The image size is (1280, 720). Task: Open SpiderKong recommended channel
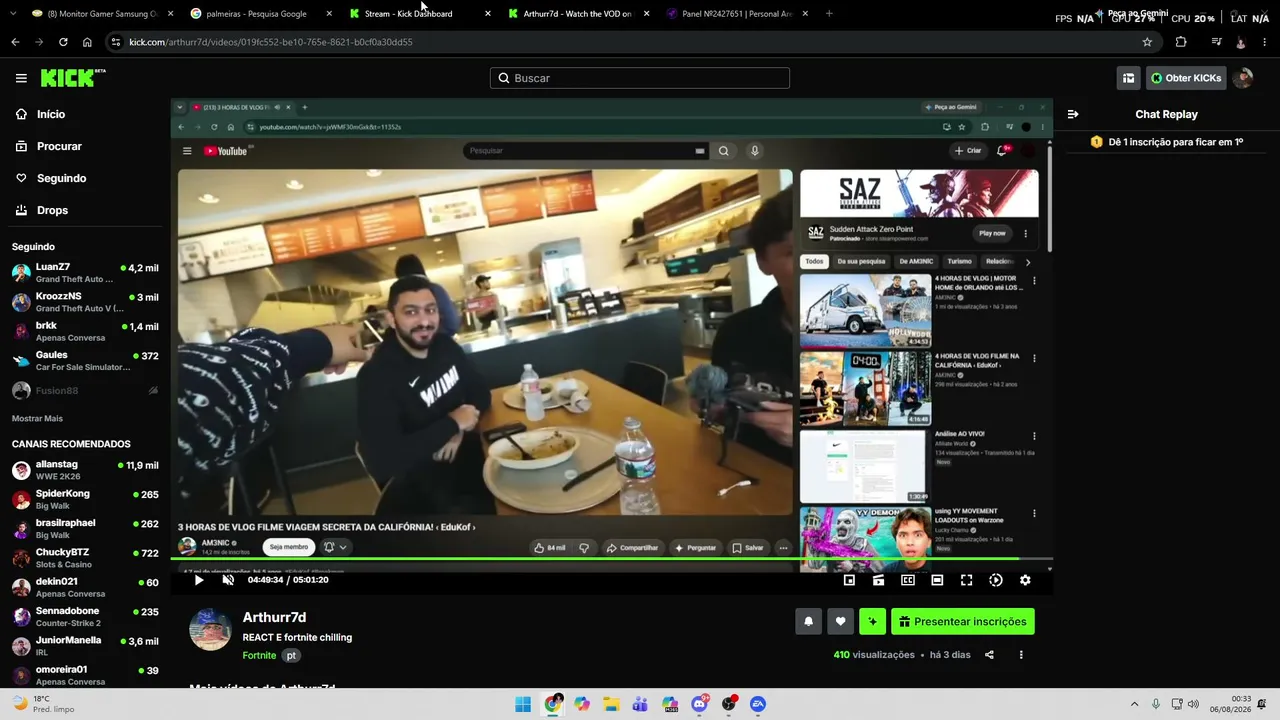tap(85, 499)
